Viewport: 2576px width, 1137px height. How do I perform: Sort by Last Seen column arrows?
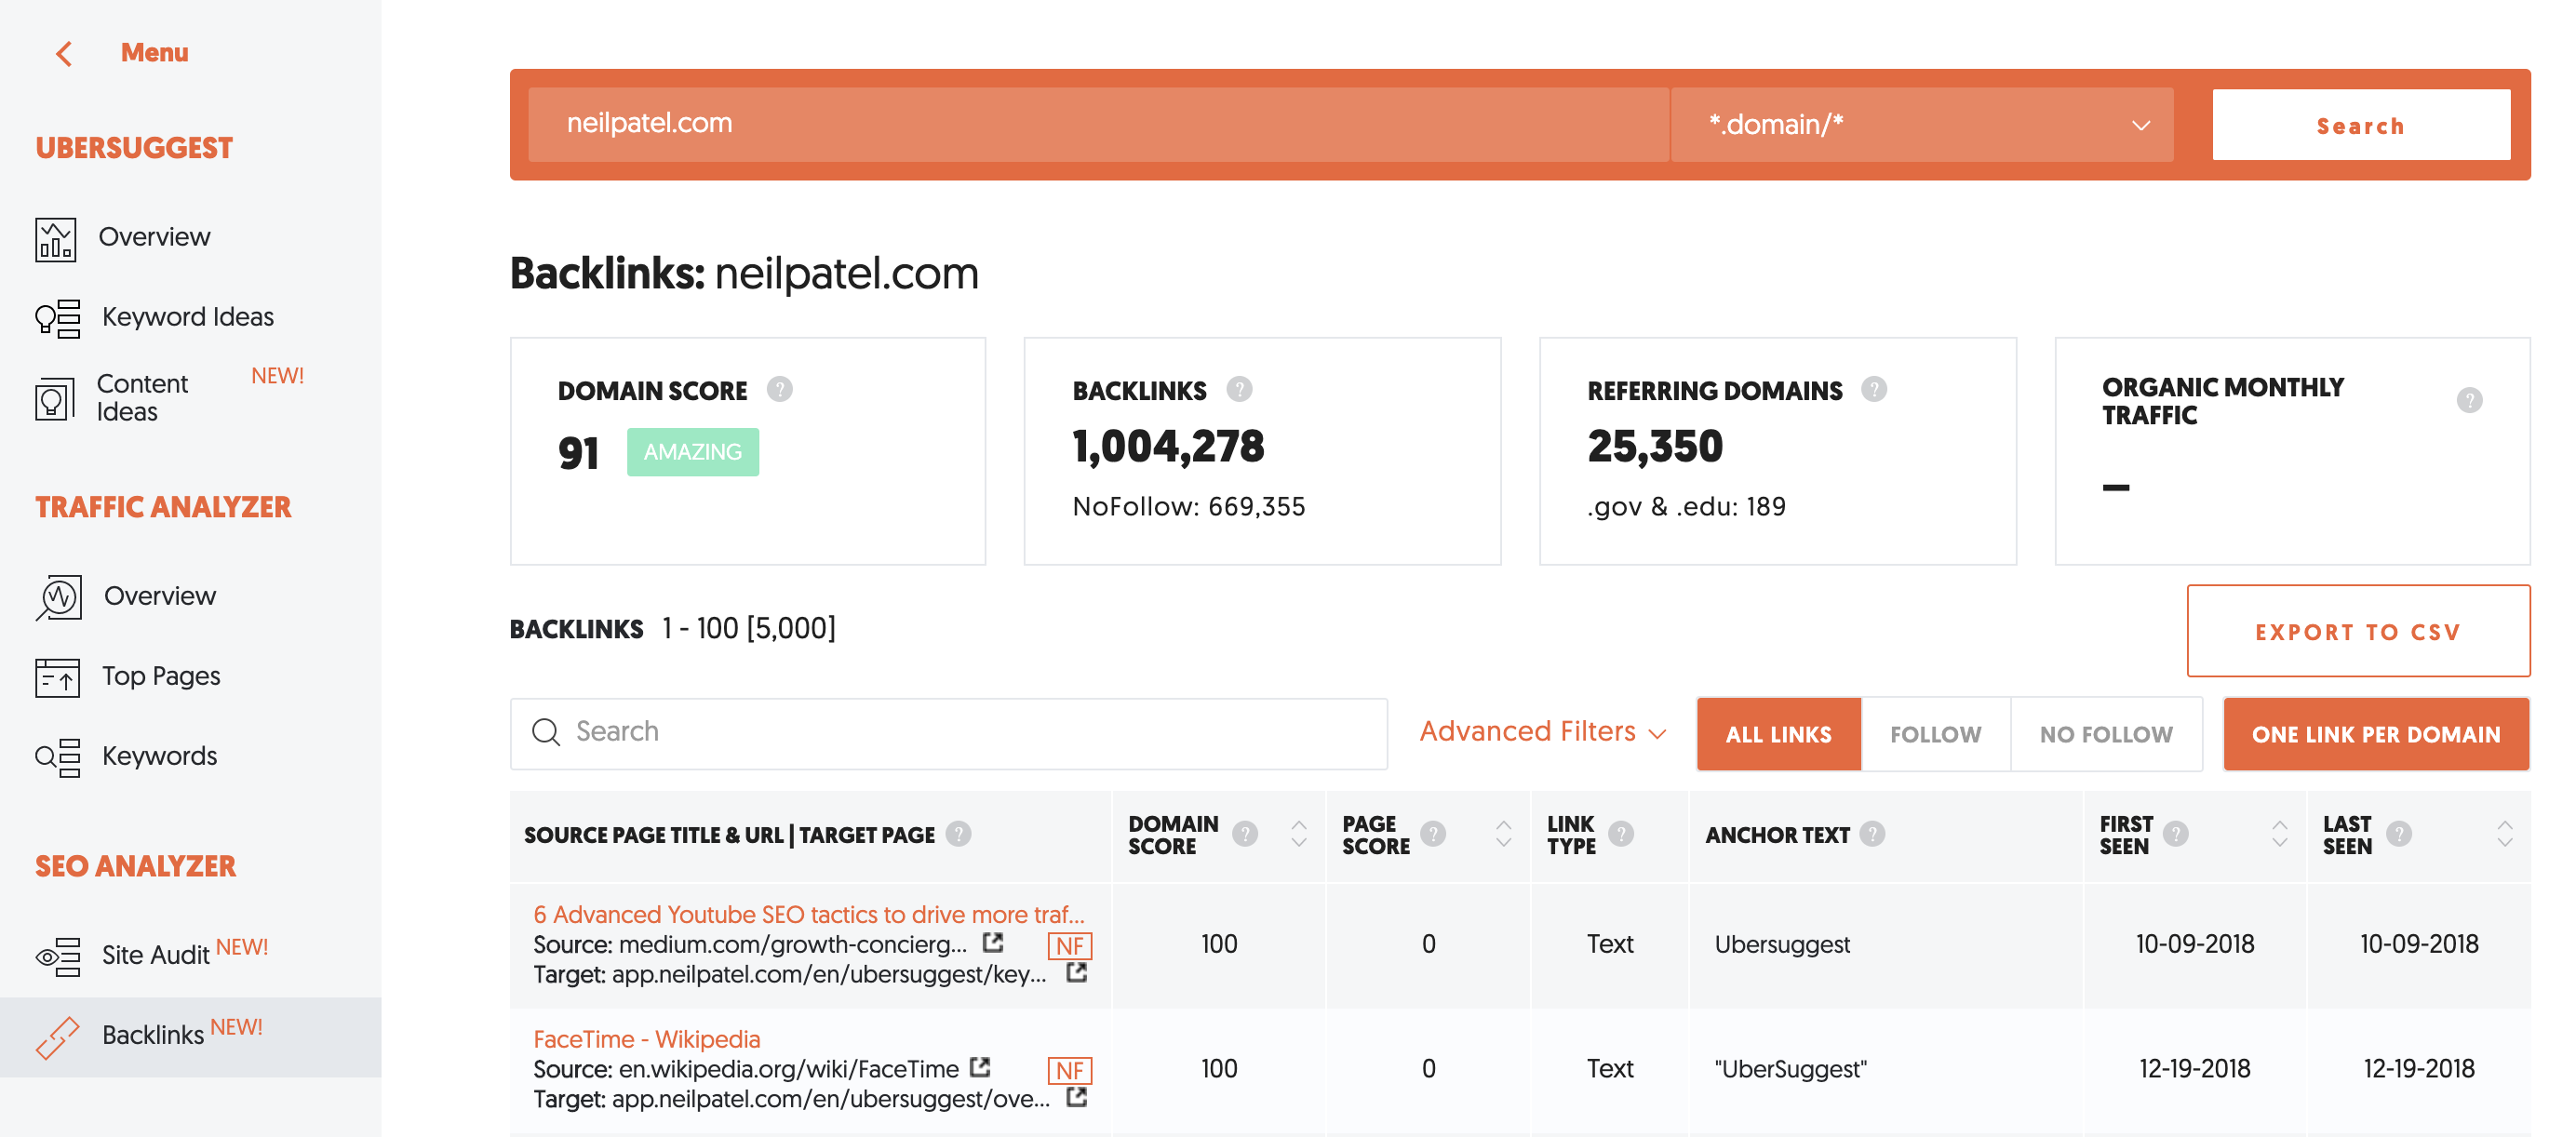click(x=2504, y=833)
